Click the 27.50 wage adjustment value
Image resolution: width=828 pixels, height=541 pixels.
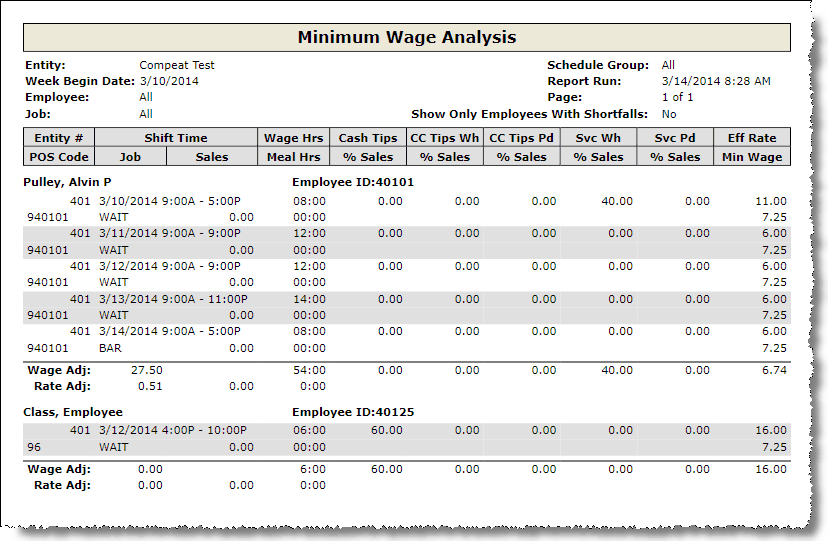pyautogui.click(x=147, y=370)
